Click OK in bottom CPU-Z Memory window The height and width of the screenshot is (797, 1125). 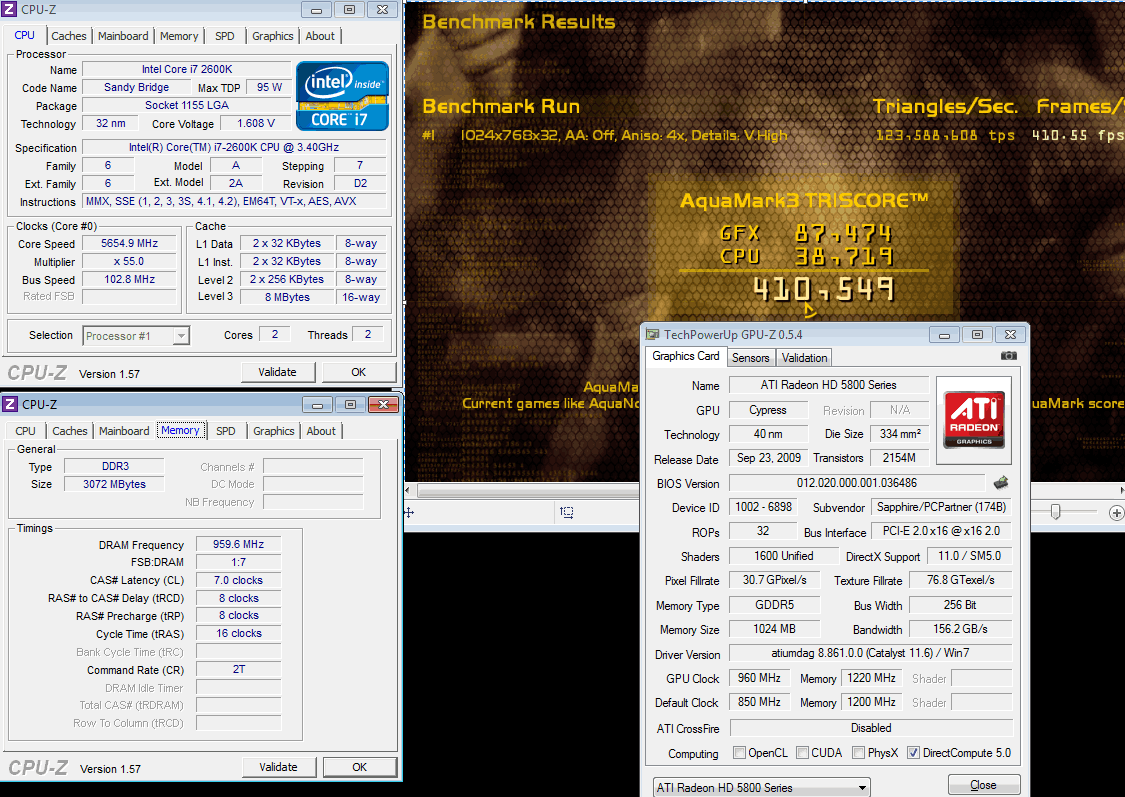tap(359, 767)
